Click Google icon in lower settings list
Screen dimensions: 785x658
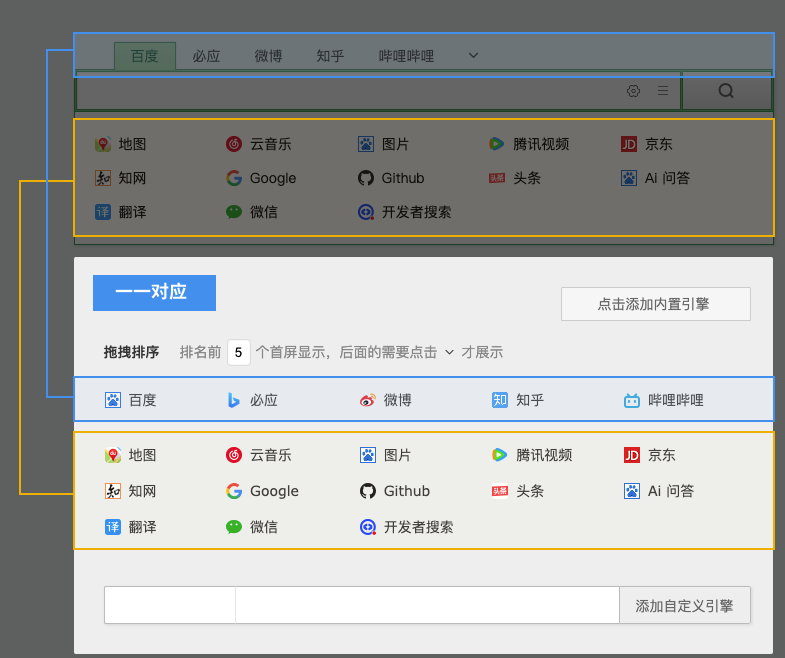click(x=234, y=491)
